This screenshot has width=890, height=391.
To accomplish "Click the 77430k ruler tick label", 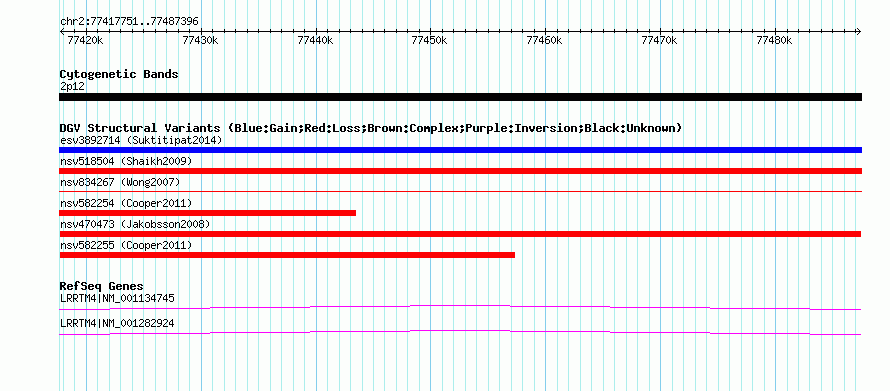I will coord(201,40).
